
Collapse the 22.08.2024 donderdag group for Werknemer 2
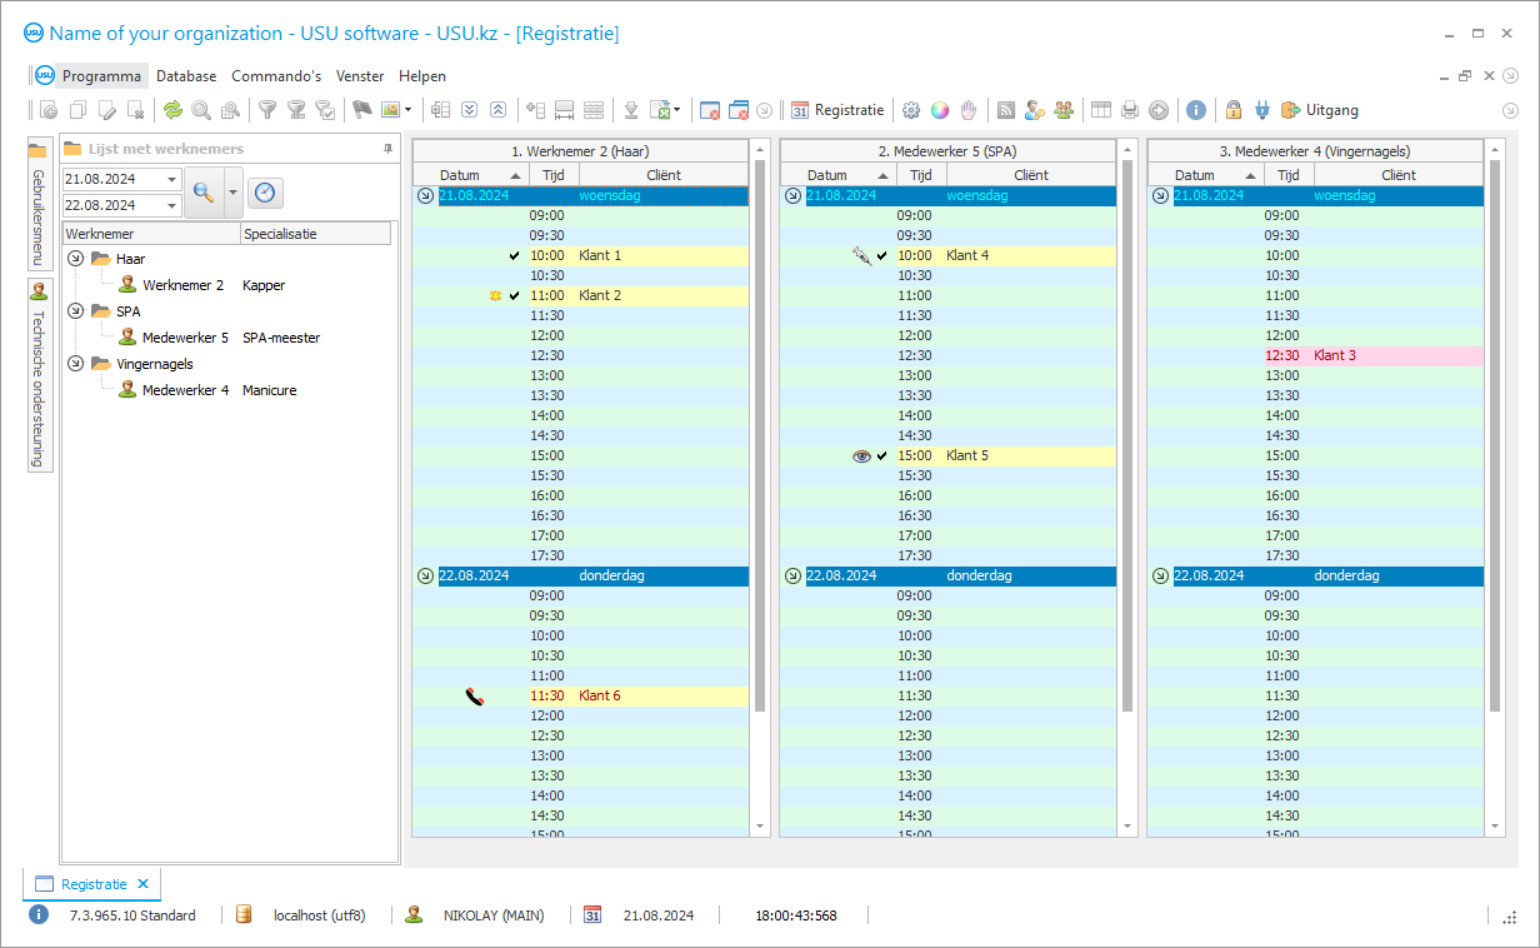425,576
